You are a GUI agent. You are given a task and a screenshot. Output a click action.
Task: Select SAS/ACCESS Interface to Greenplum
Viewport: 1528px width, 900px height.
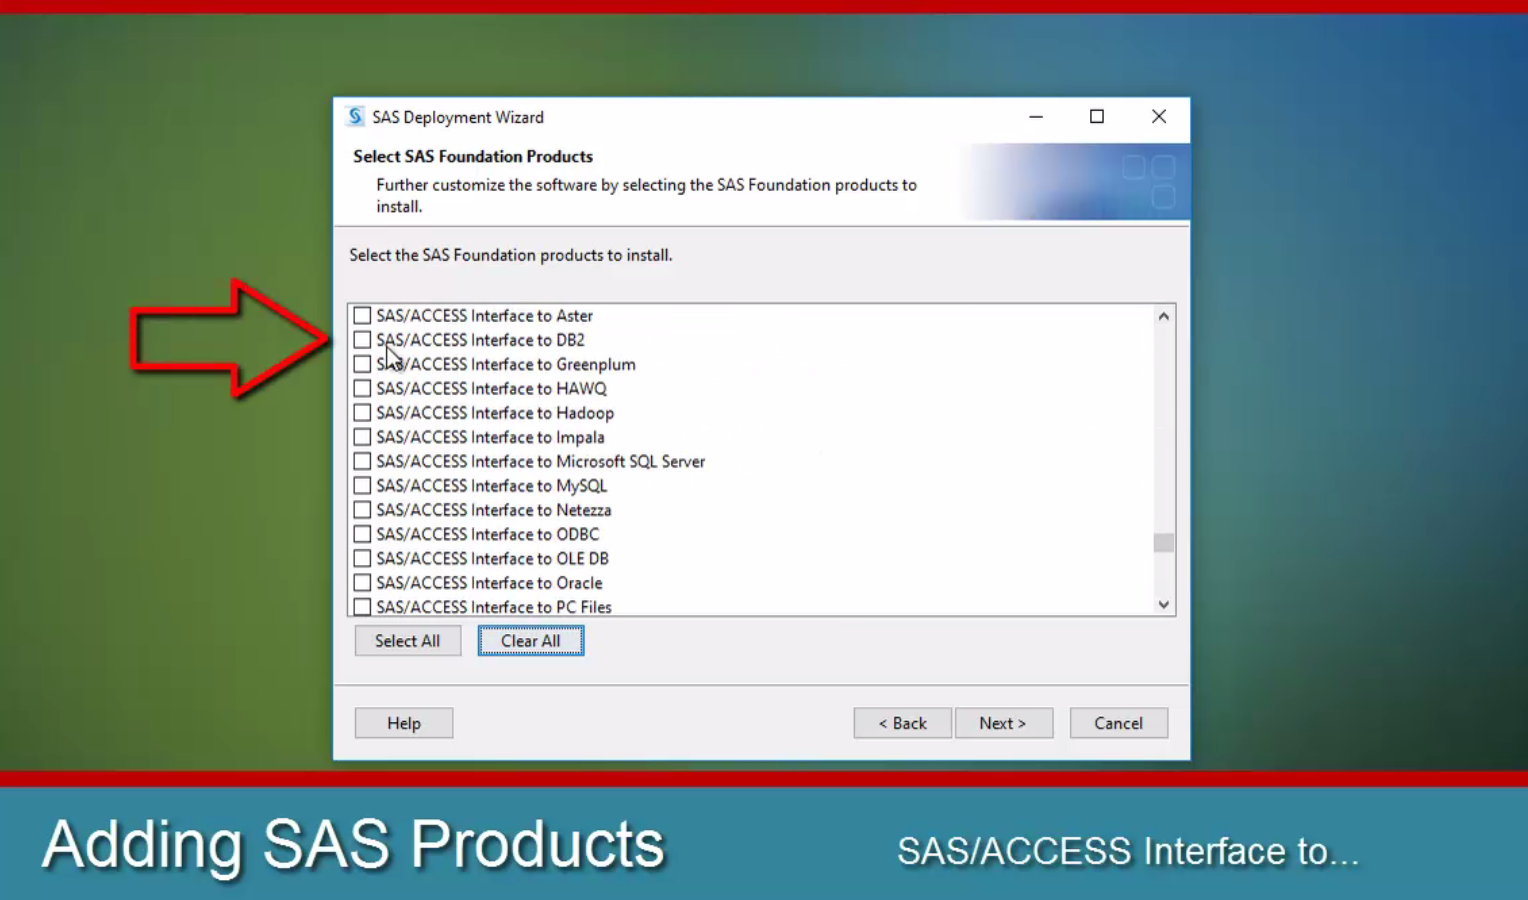point(362,364)
